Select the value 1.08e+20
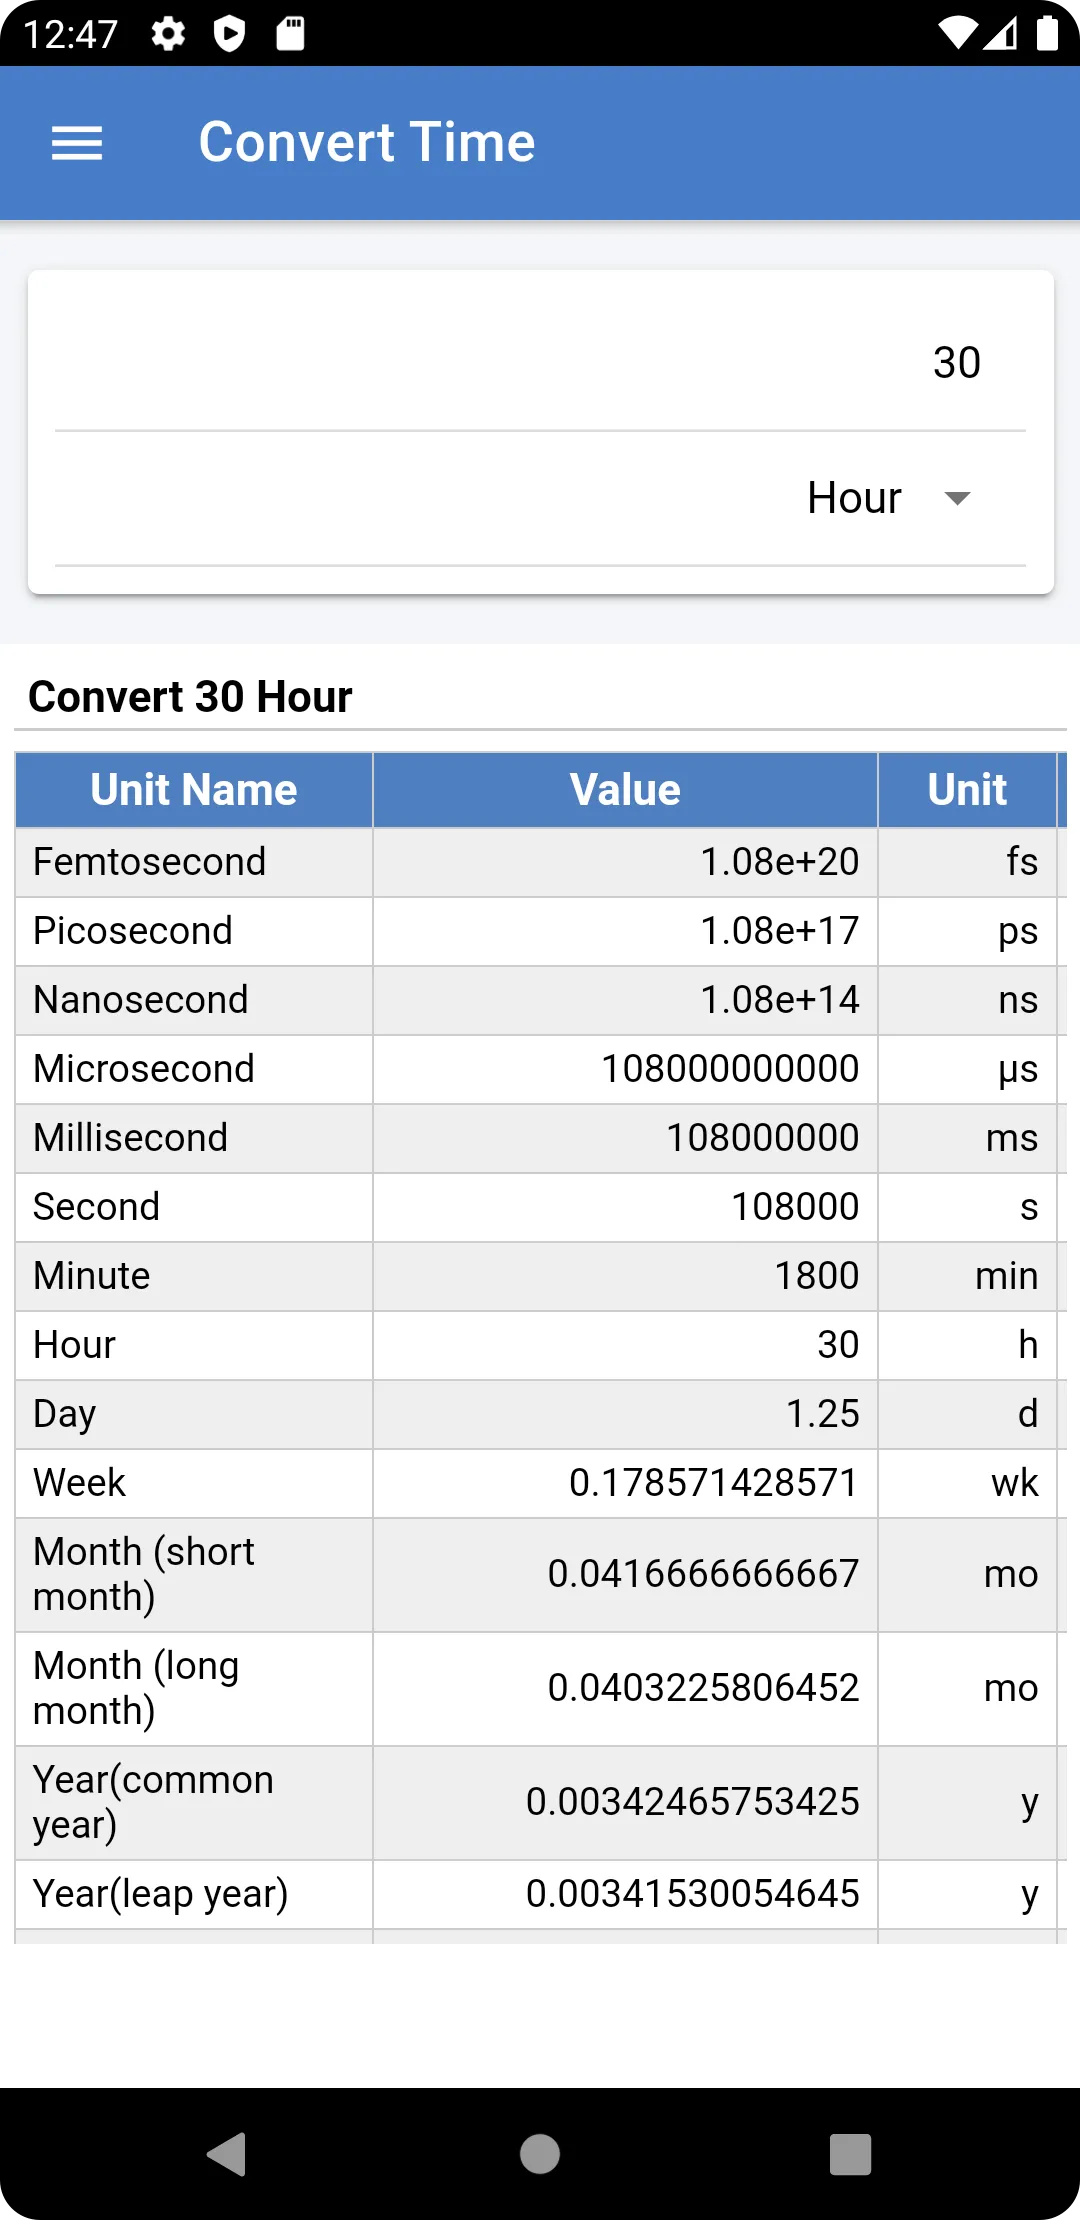The image size is (1080, 2220). pos(779,862)
